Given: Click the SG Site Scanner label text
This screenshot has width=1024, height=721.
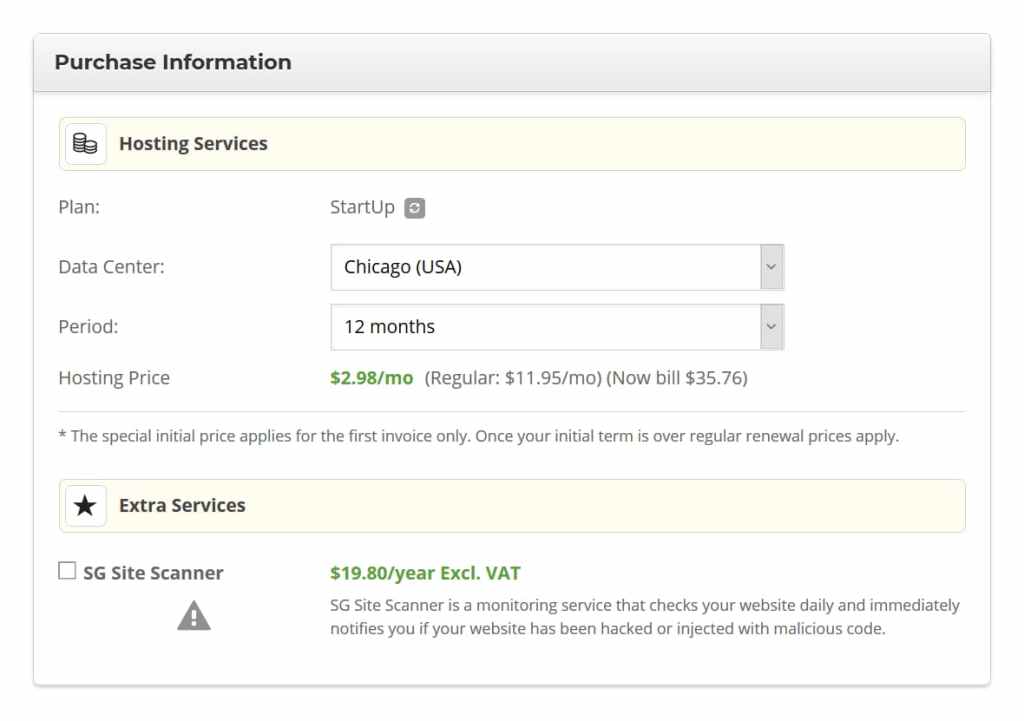Looking at the screenshot, I should coord(153,573).
